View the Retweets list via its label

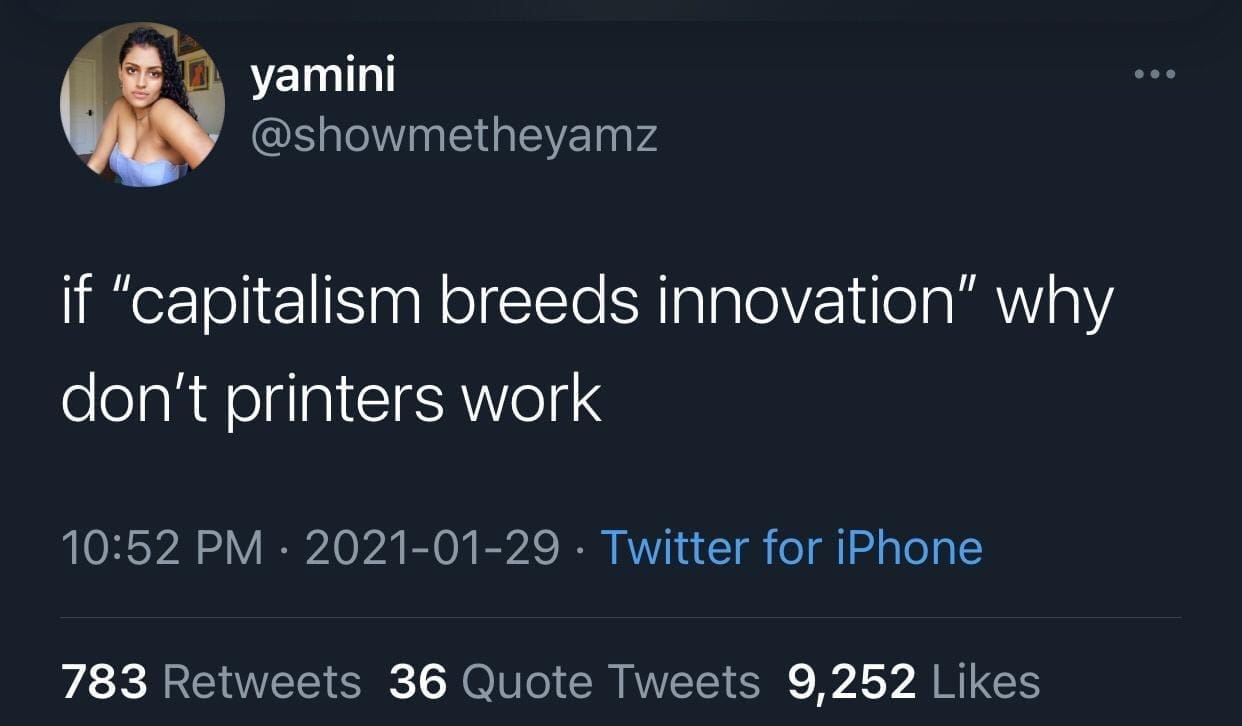[x=262, y=682]
